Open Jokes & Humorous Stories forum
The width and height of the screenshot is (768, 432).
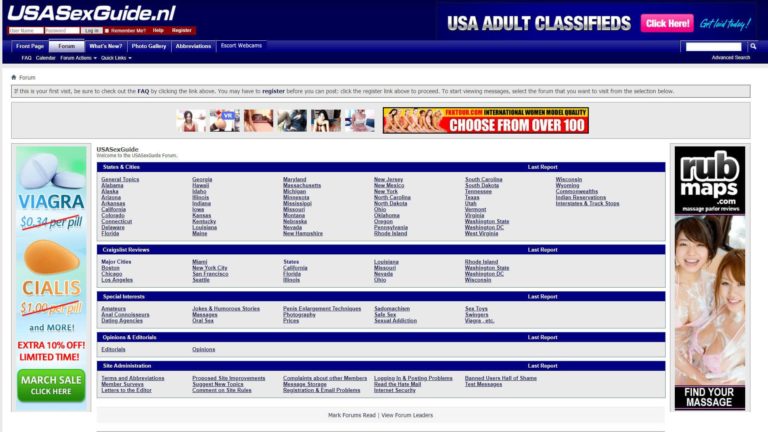click(x=226, y=309)
